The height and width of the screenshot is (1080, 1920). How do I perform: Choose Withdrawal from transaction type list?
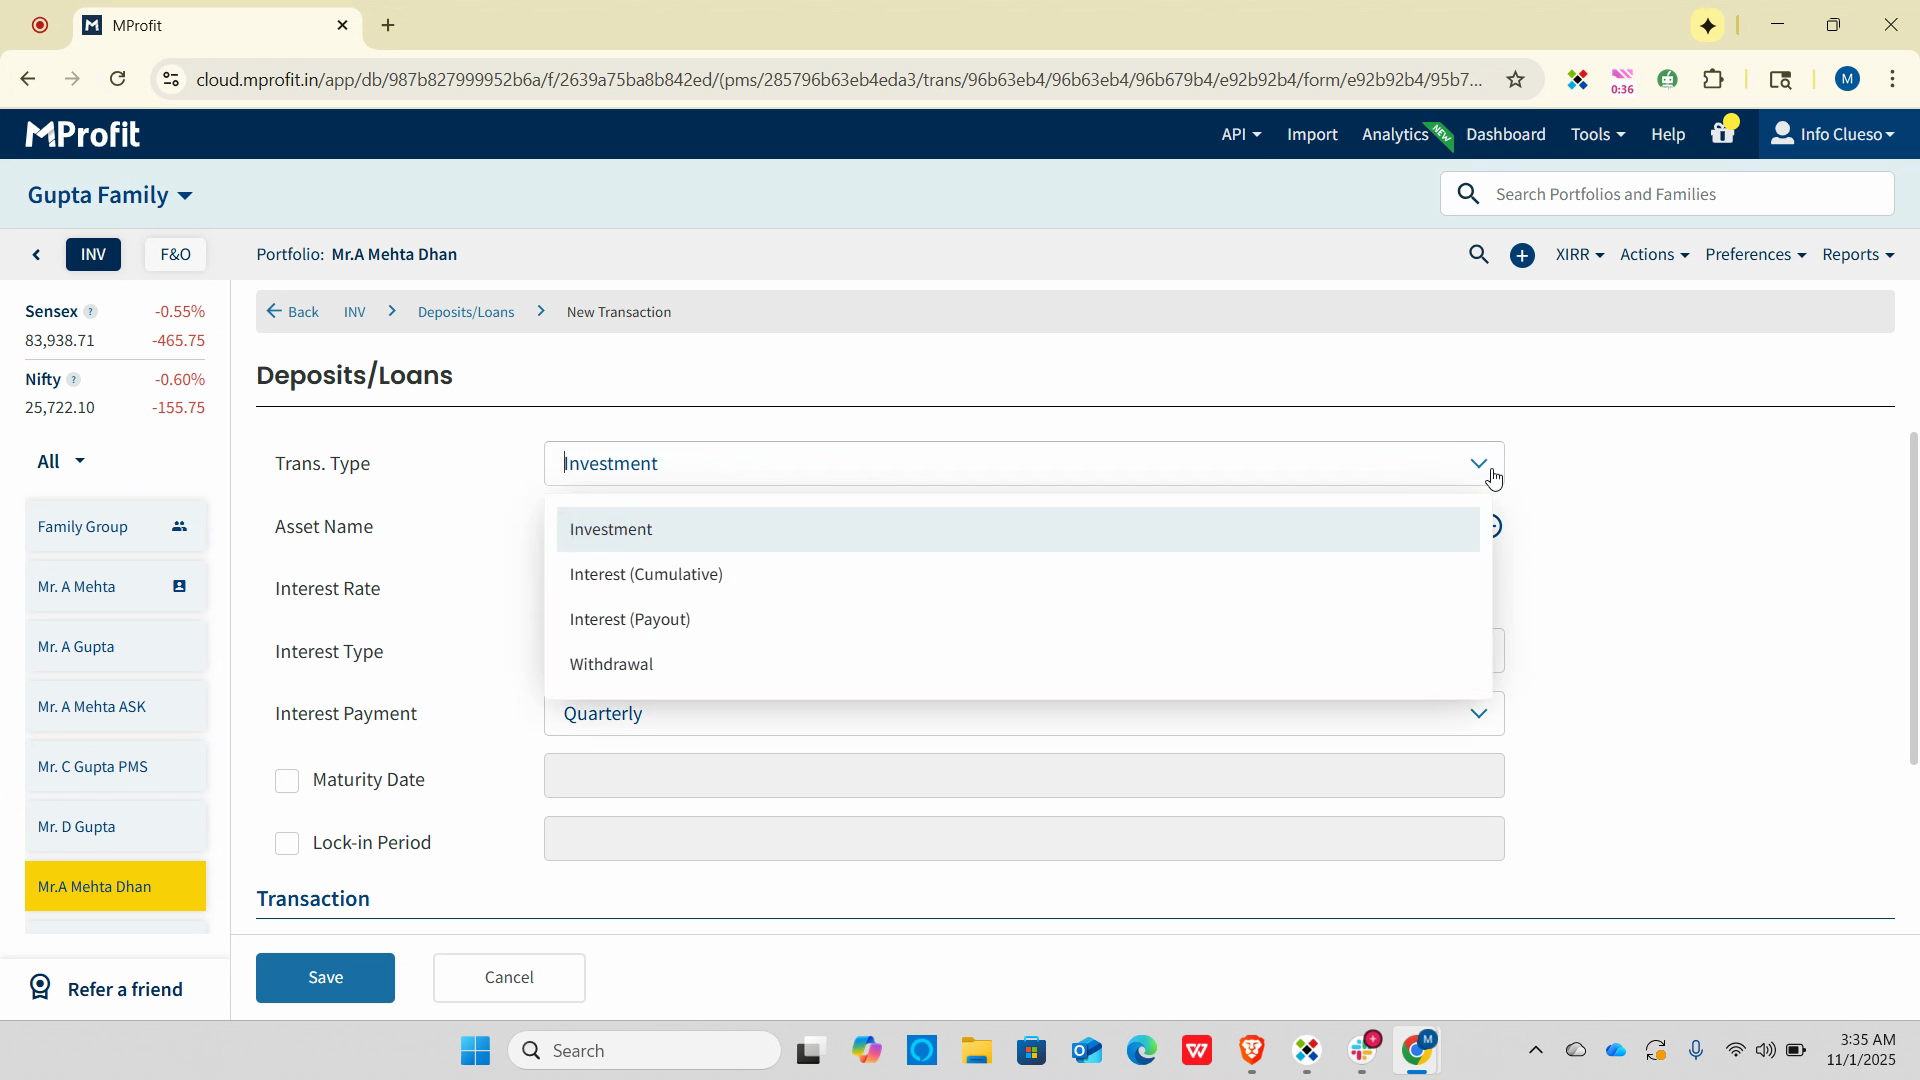coord(611,665)
